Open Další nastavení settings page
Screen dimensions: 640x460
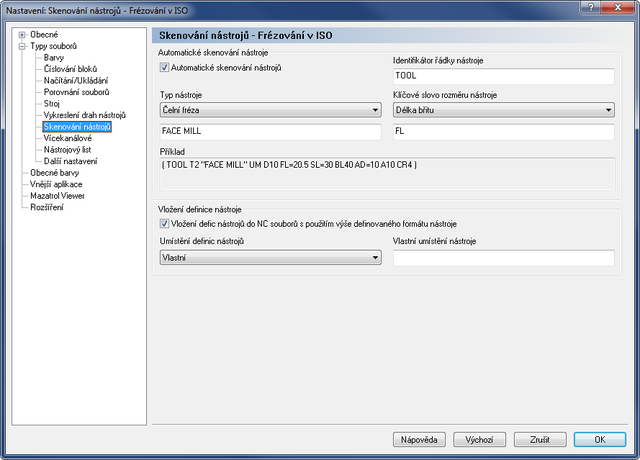(71, 161)
